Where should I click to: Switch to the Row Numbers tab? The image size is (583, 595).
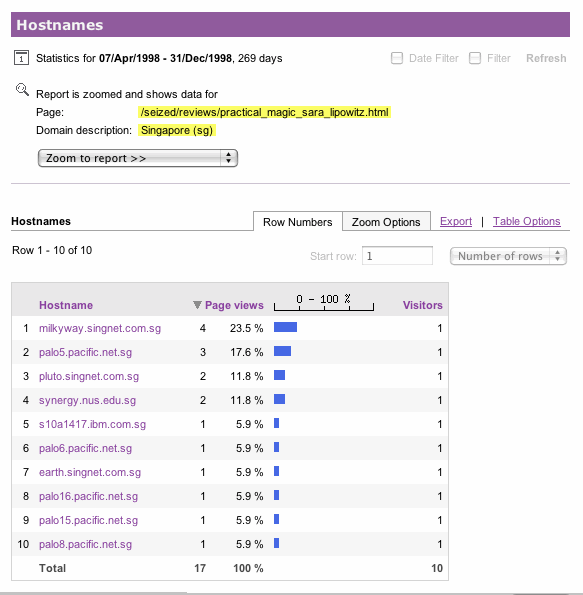298,222
